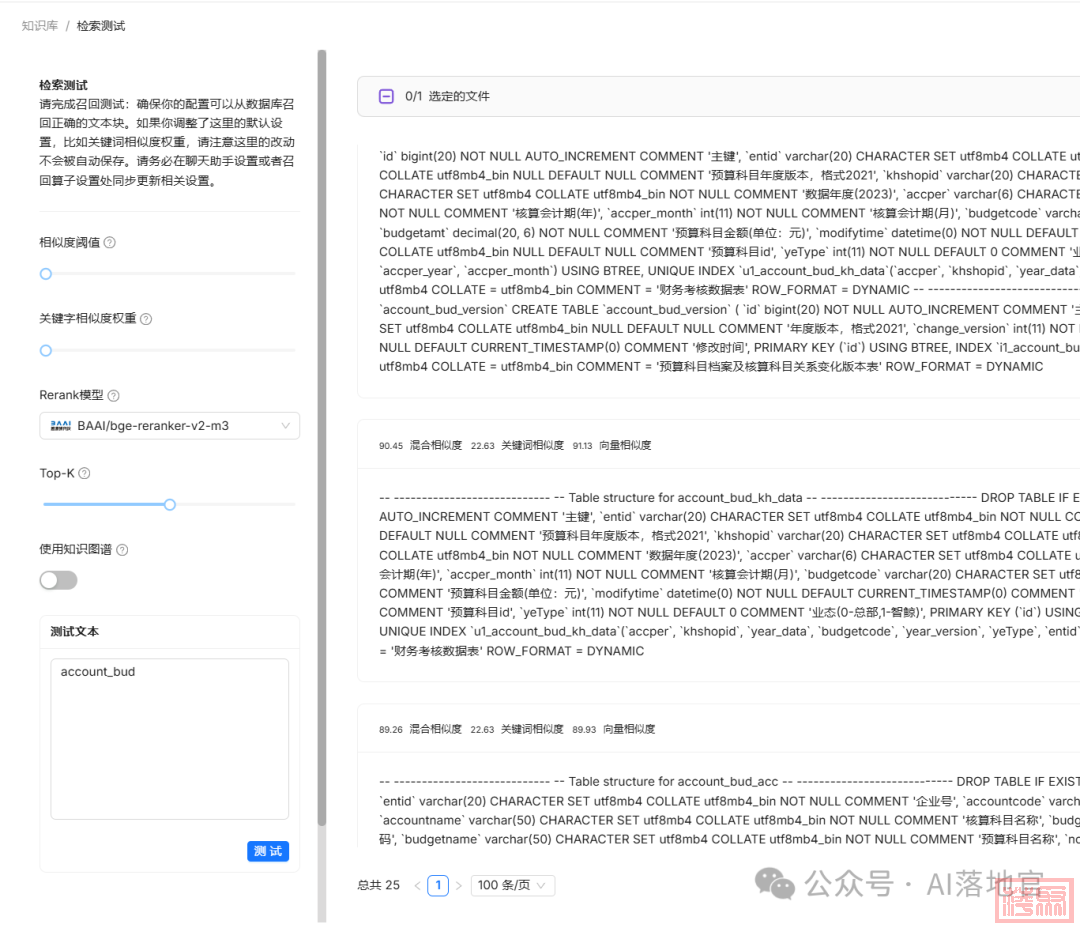Click the 关键字相似度权重 slider handle
Viewport: 1080px width, 928px height.
click(46, 351)
